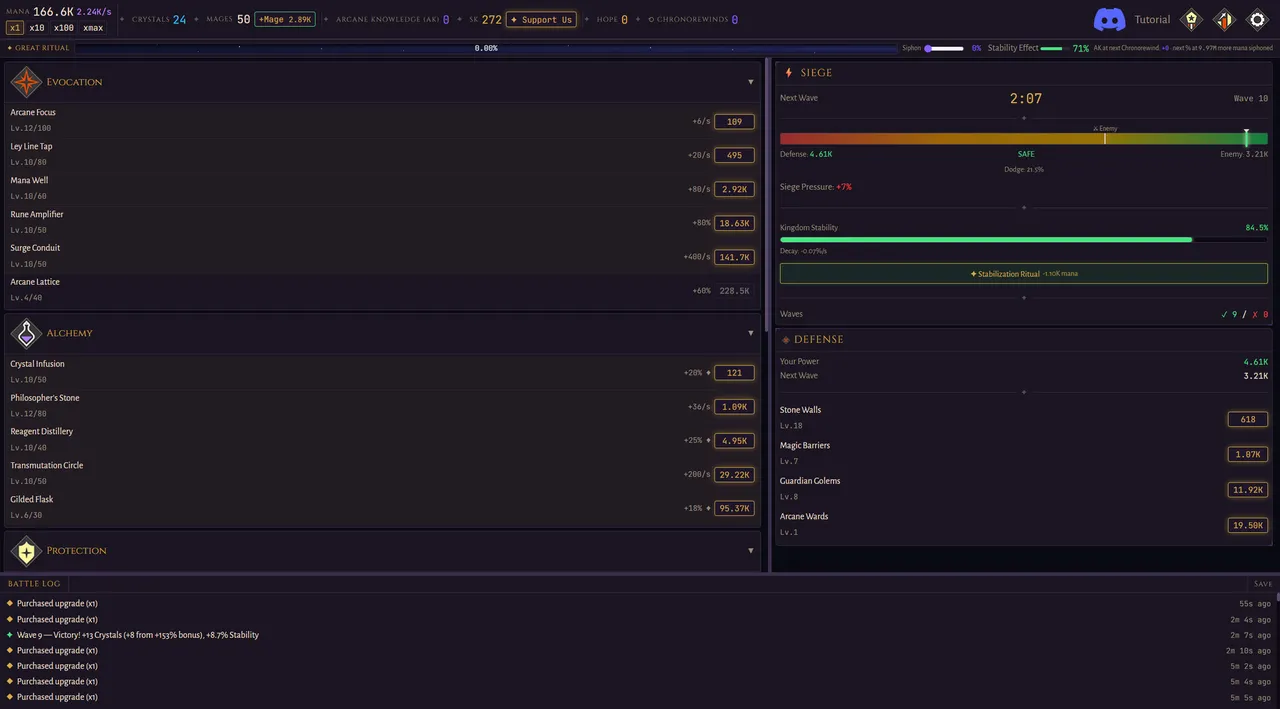Buy Philosopher's Stone upgrade for 1.09K
This screenshot has height=709, width=1280.
click(734, 406)
